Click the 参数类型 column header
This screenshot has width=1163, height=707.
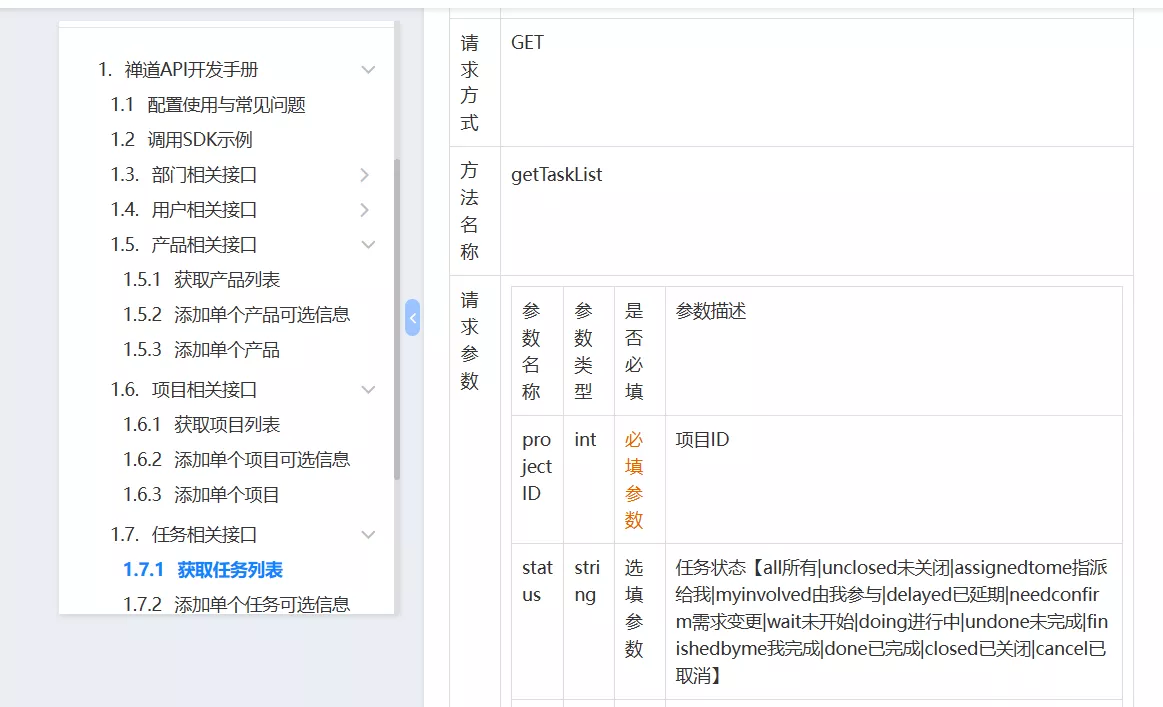point(584,351)
